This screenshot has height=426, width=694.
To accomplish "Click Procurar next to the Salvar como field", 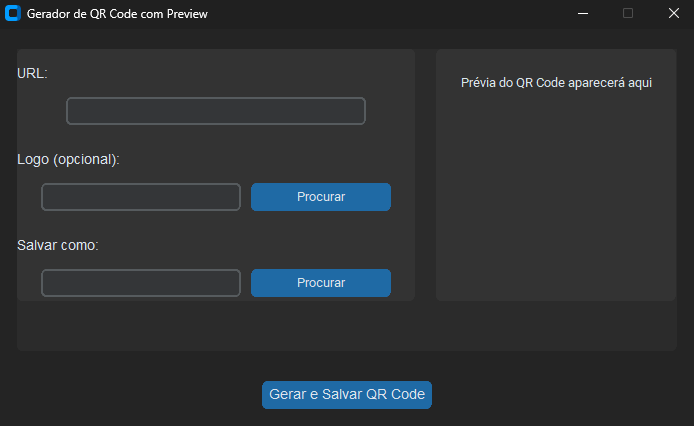I will 321,283.
